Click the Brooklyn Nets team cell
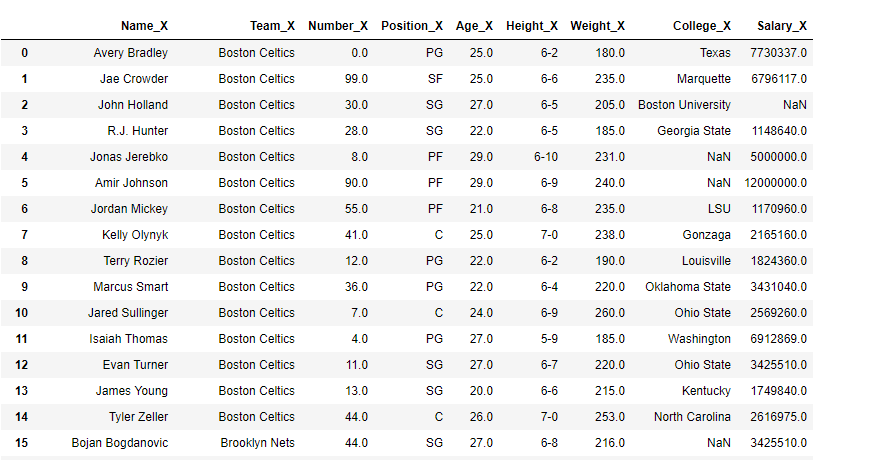 pyautogui.click(x=258, y=443)
